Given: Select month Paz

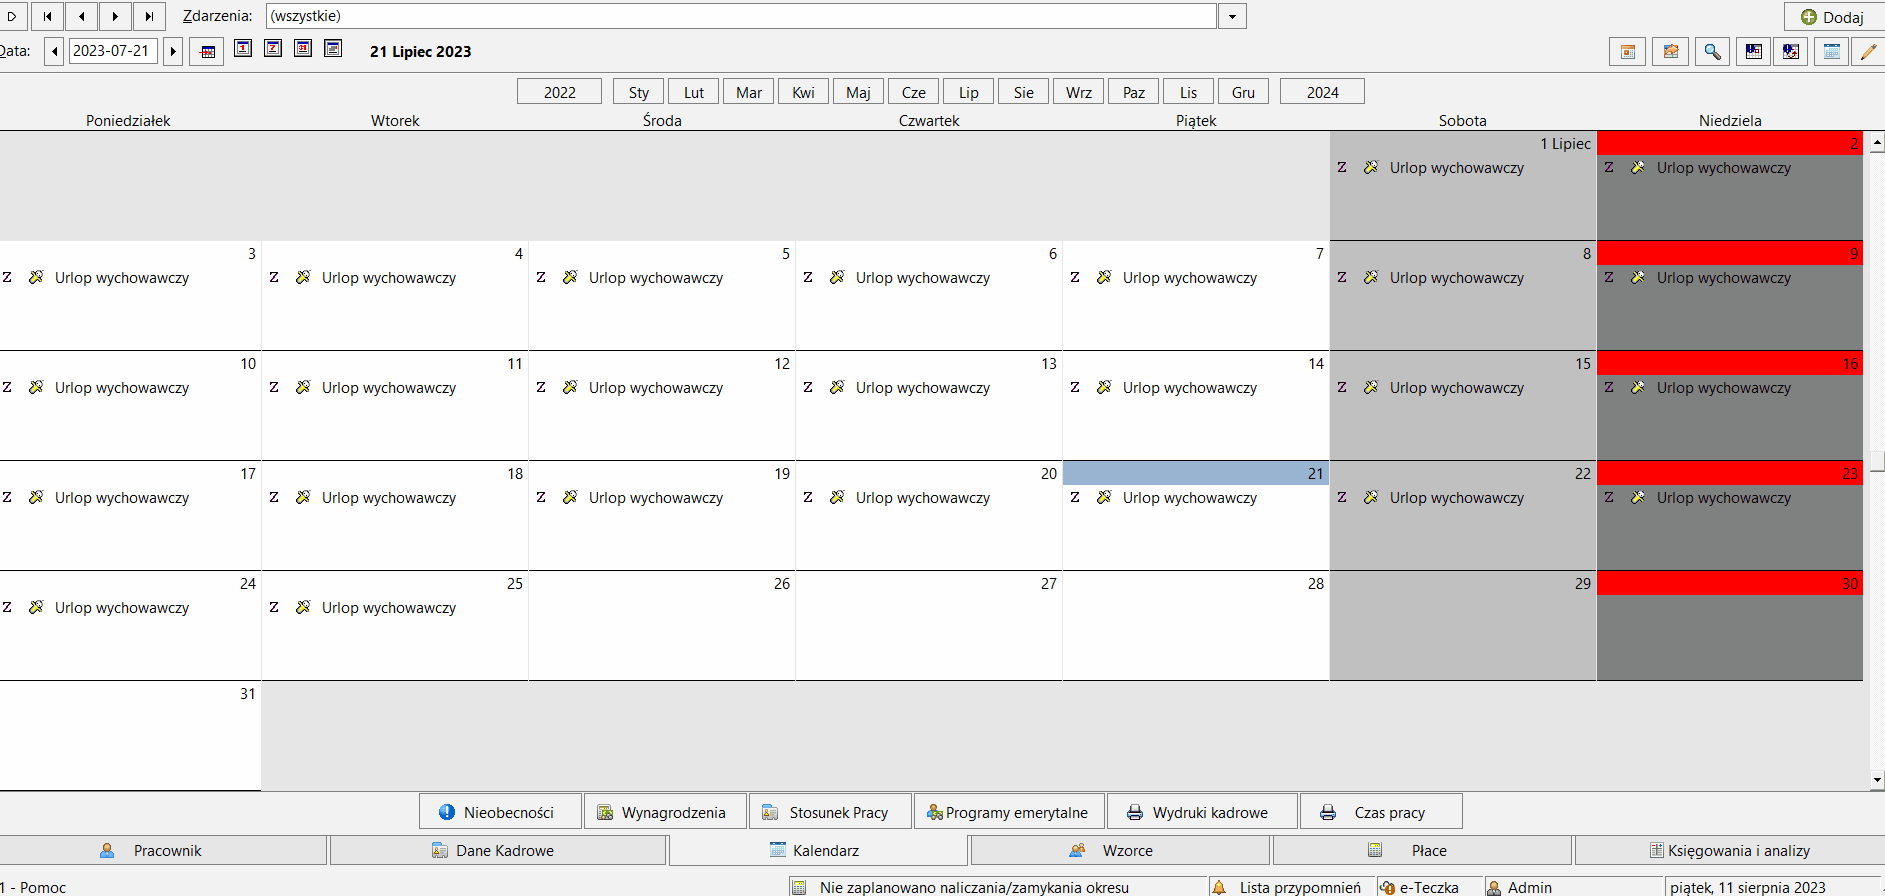Looking at the screenshot, I should click(1134, 92).
